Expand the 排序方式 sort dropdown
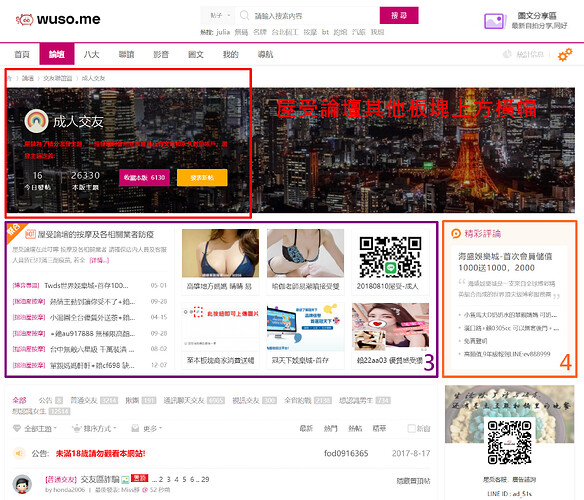 click(100, 428)
